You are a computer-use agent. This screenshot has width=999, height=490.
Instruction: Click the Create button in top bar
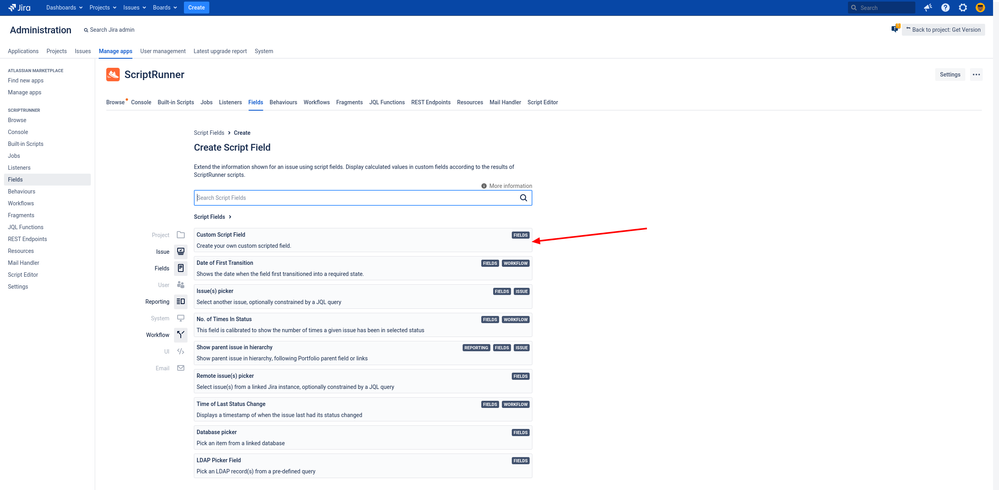click(196, 8)
